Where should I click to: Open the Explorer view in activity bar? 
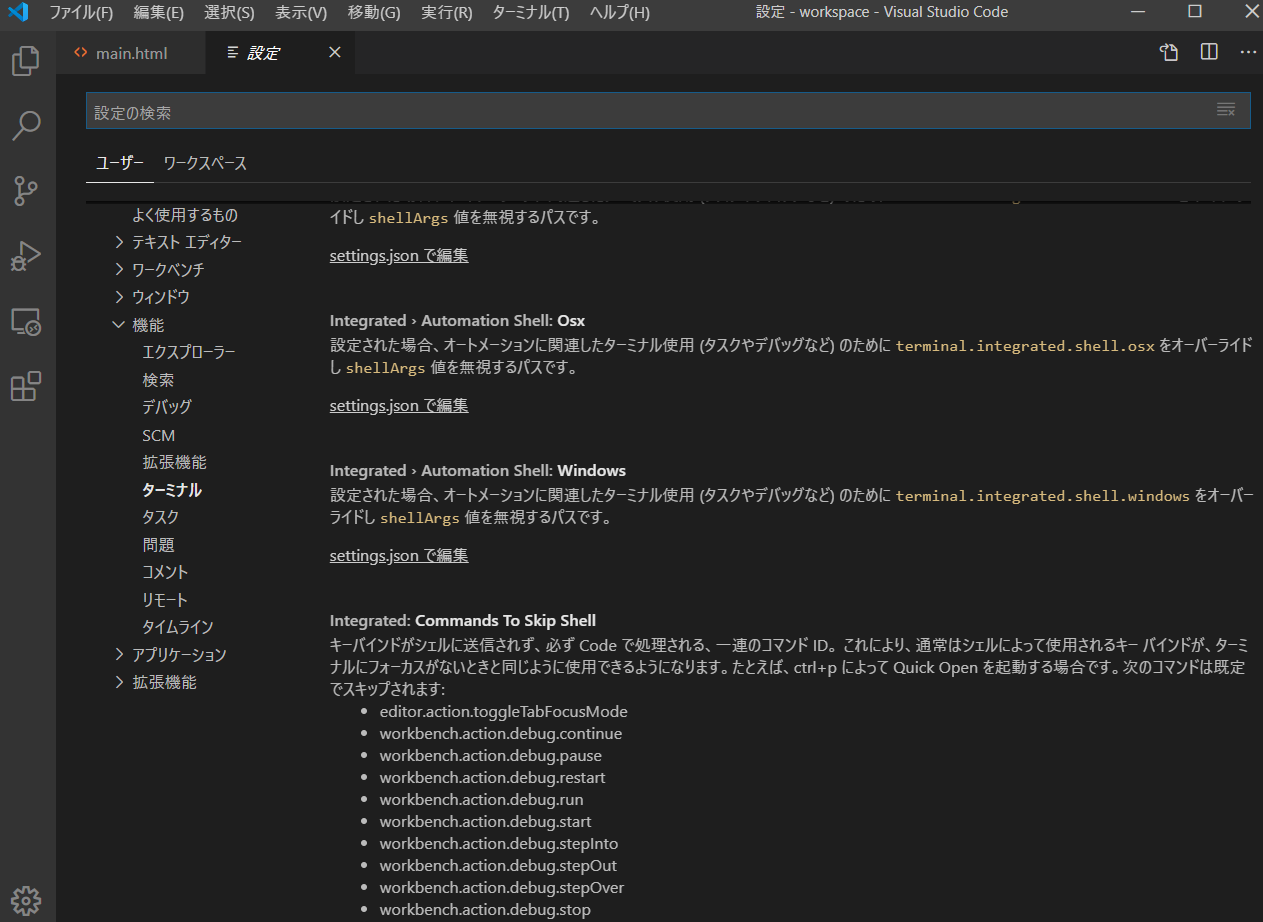(x=26, y=61)
